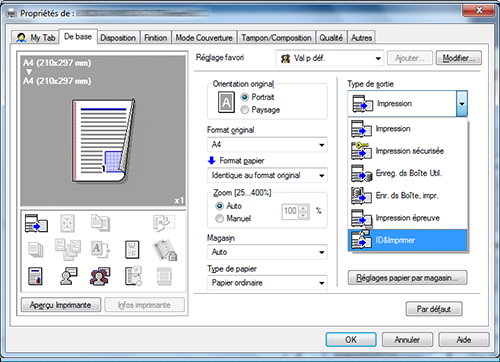Expand the Type de papier dropdown
Image resolution: width=500 pixels, height=362 pixels.
point(267,283)
